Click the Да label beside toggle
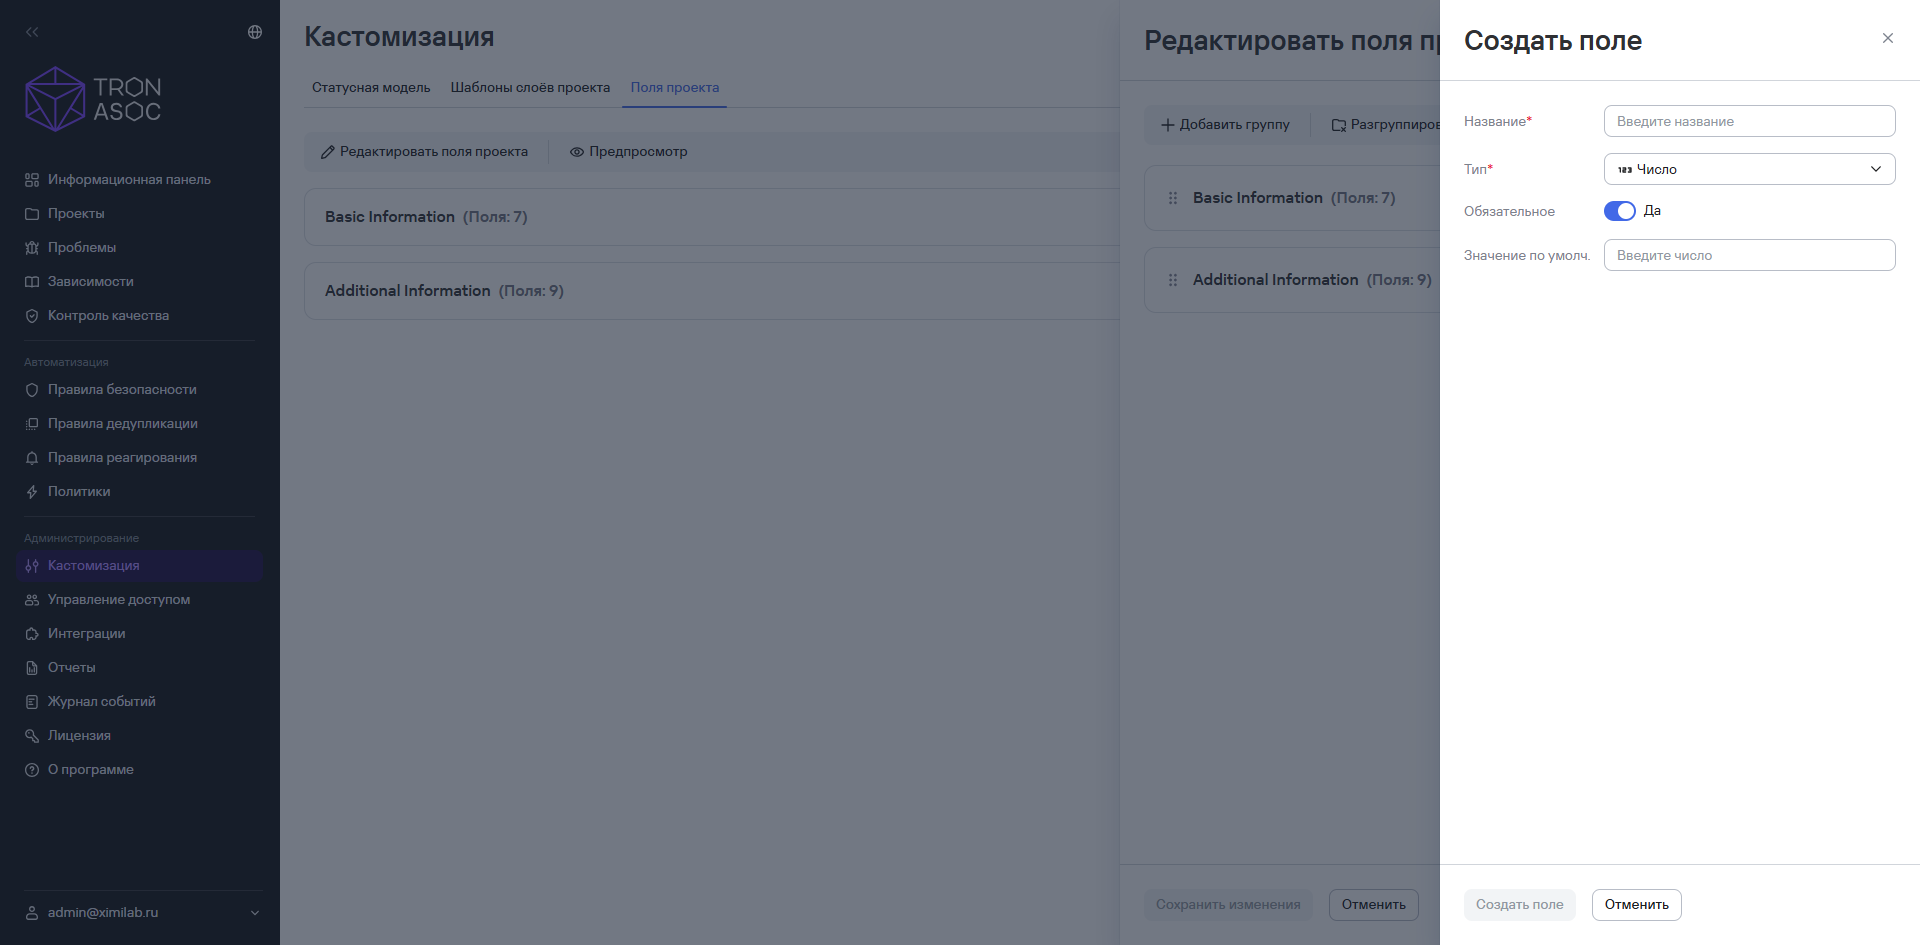Image resolution: width=1920 pixels, height=945 pixels. 1652,211
